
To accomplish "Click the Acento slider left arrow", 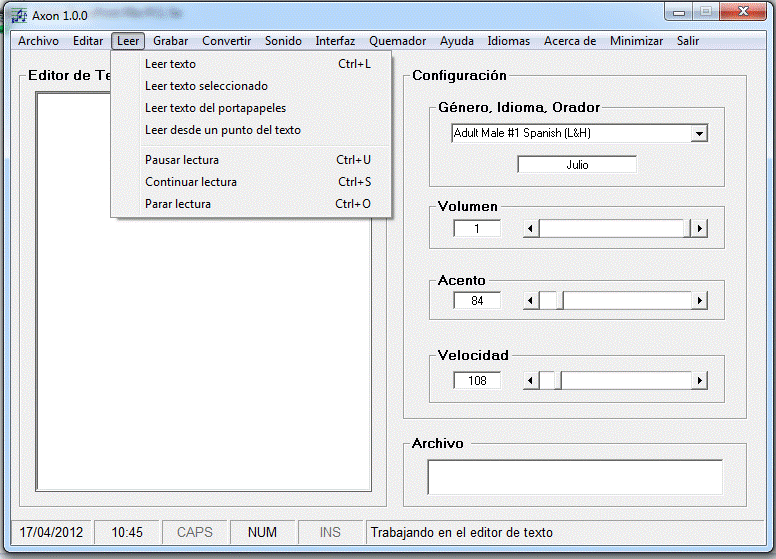I will [532, 301].
